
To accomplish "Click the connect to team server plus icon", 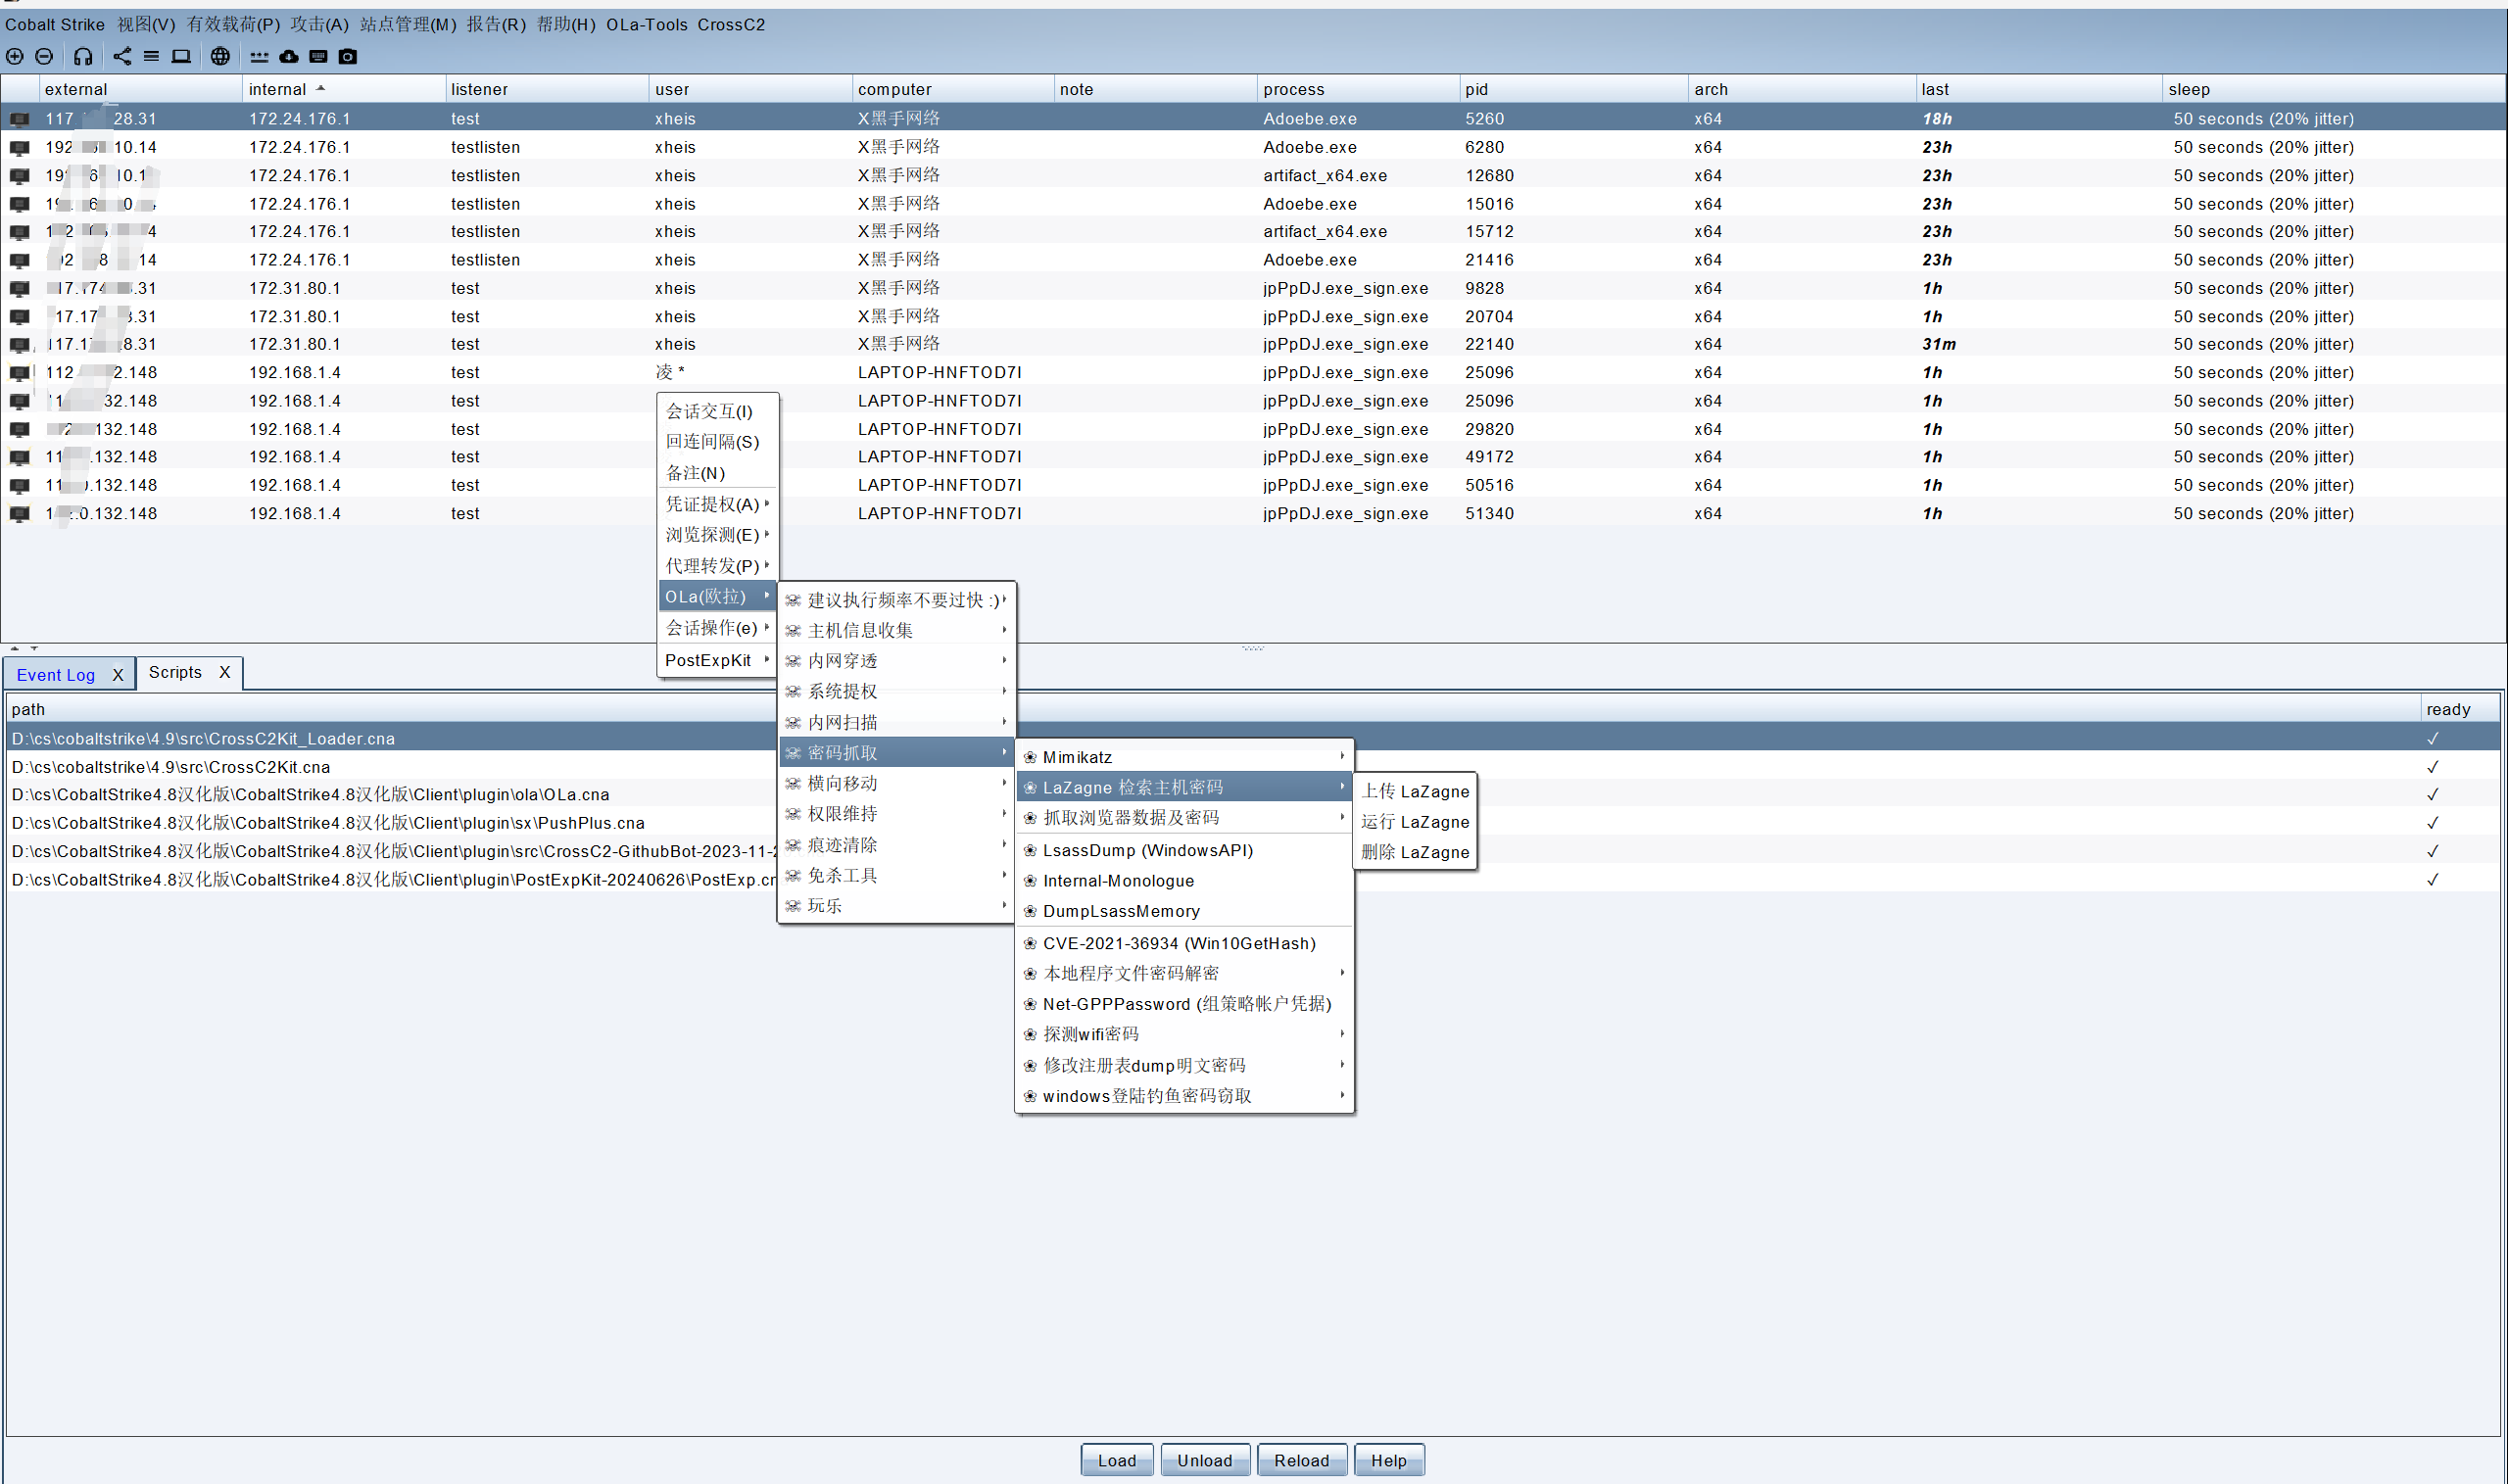I will 15,57.
